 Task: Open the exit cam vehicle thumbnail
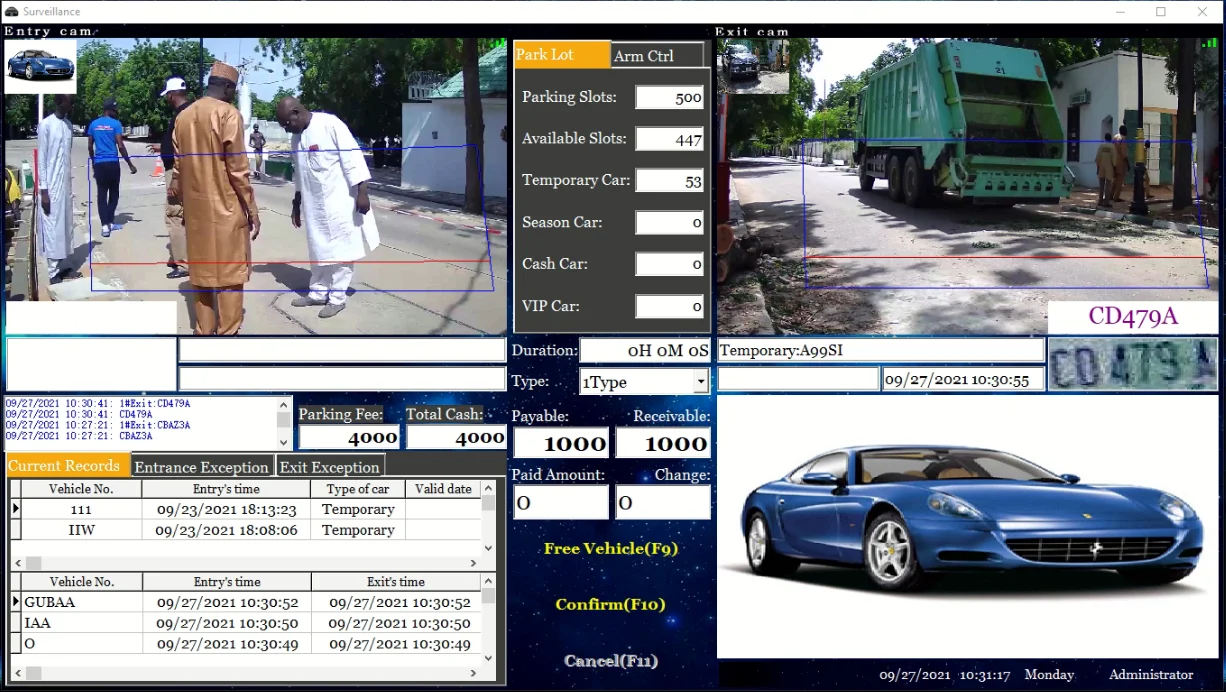tap(753, 66)
